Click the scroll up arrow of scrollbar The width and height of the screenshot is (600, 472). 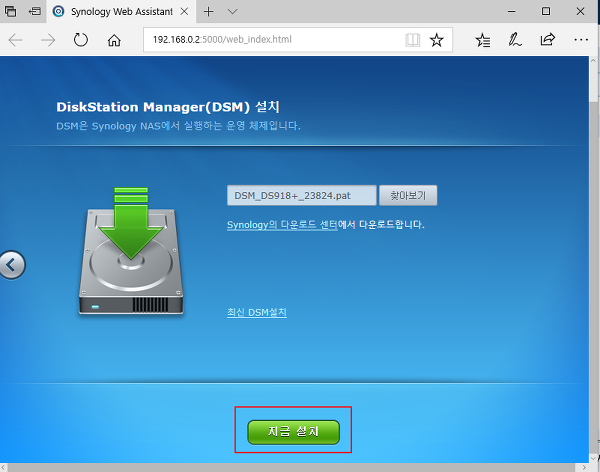coord(594,60)
